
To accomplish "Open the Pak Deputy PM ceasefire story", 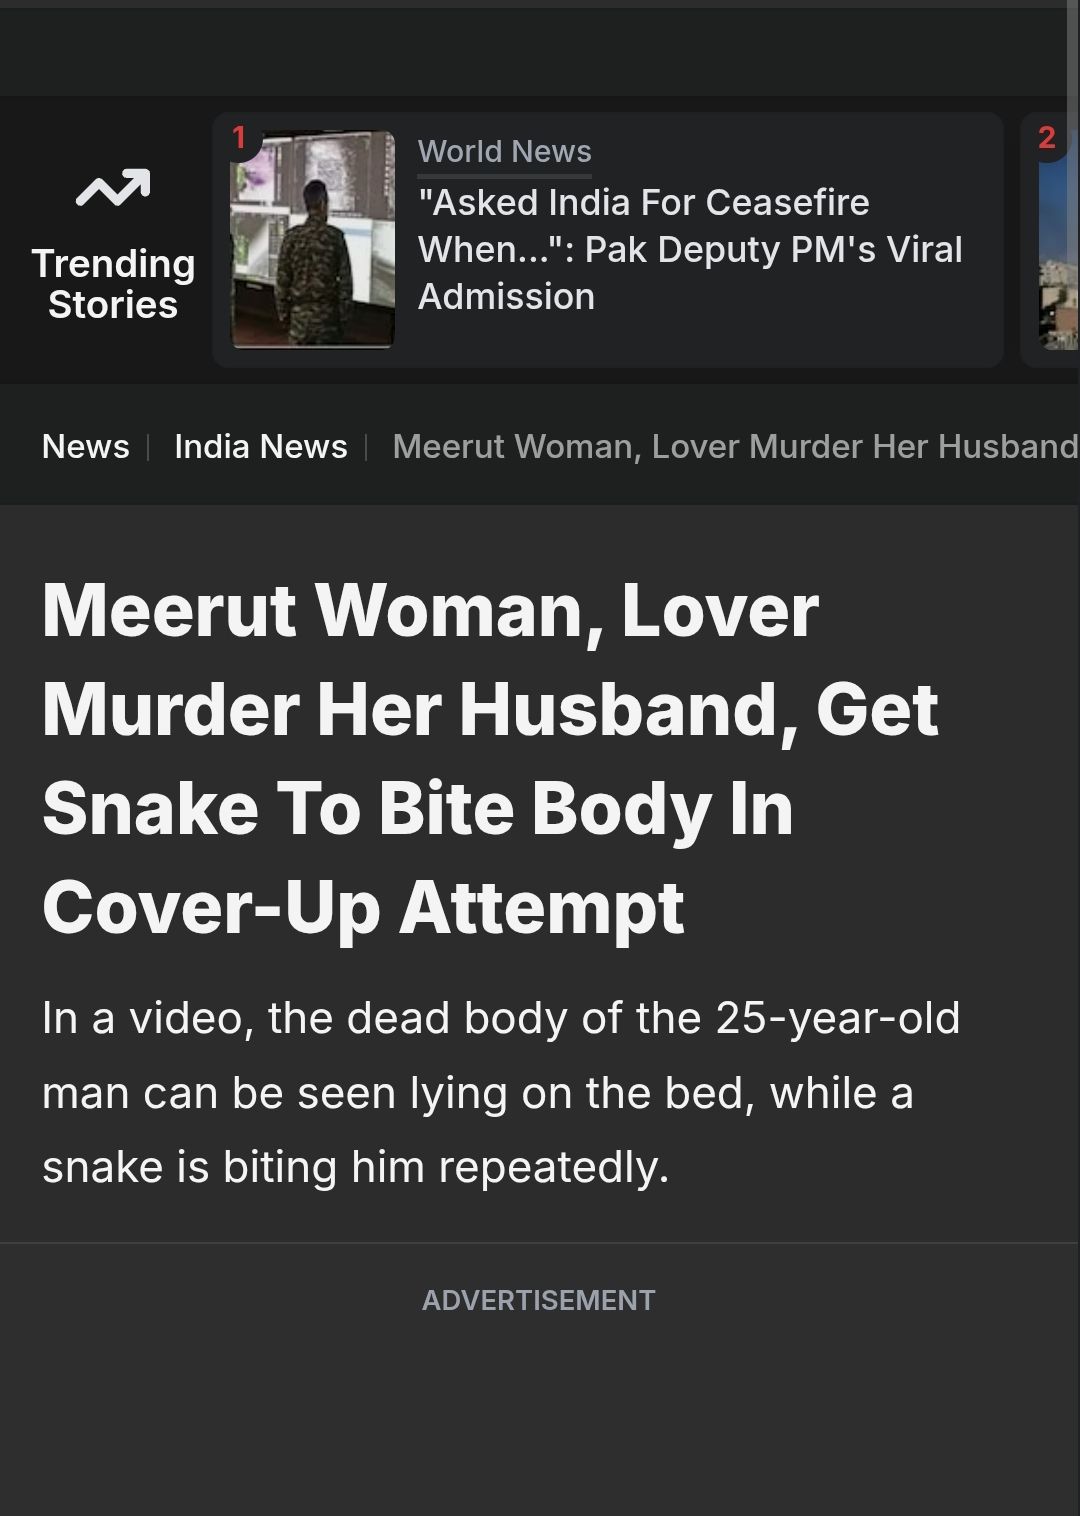I will [690, 249].
